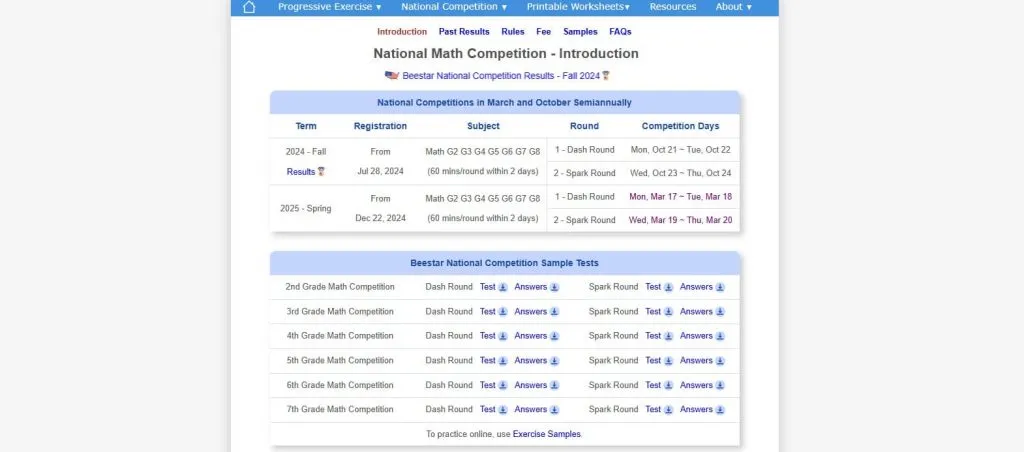Download 3rd Grade Dash Round Answers icon
Screen dimensions: 1024x452
coord(554,312)
